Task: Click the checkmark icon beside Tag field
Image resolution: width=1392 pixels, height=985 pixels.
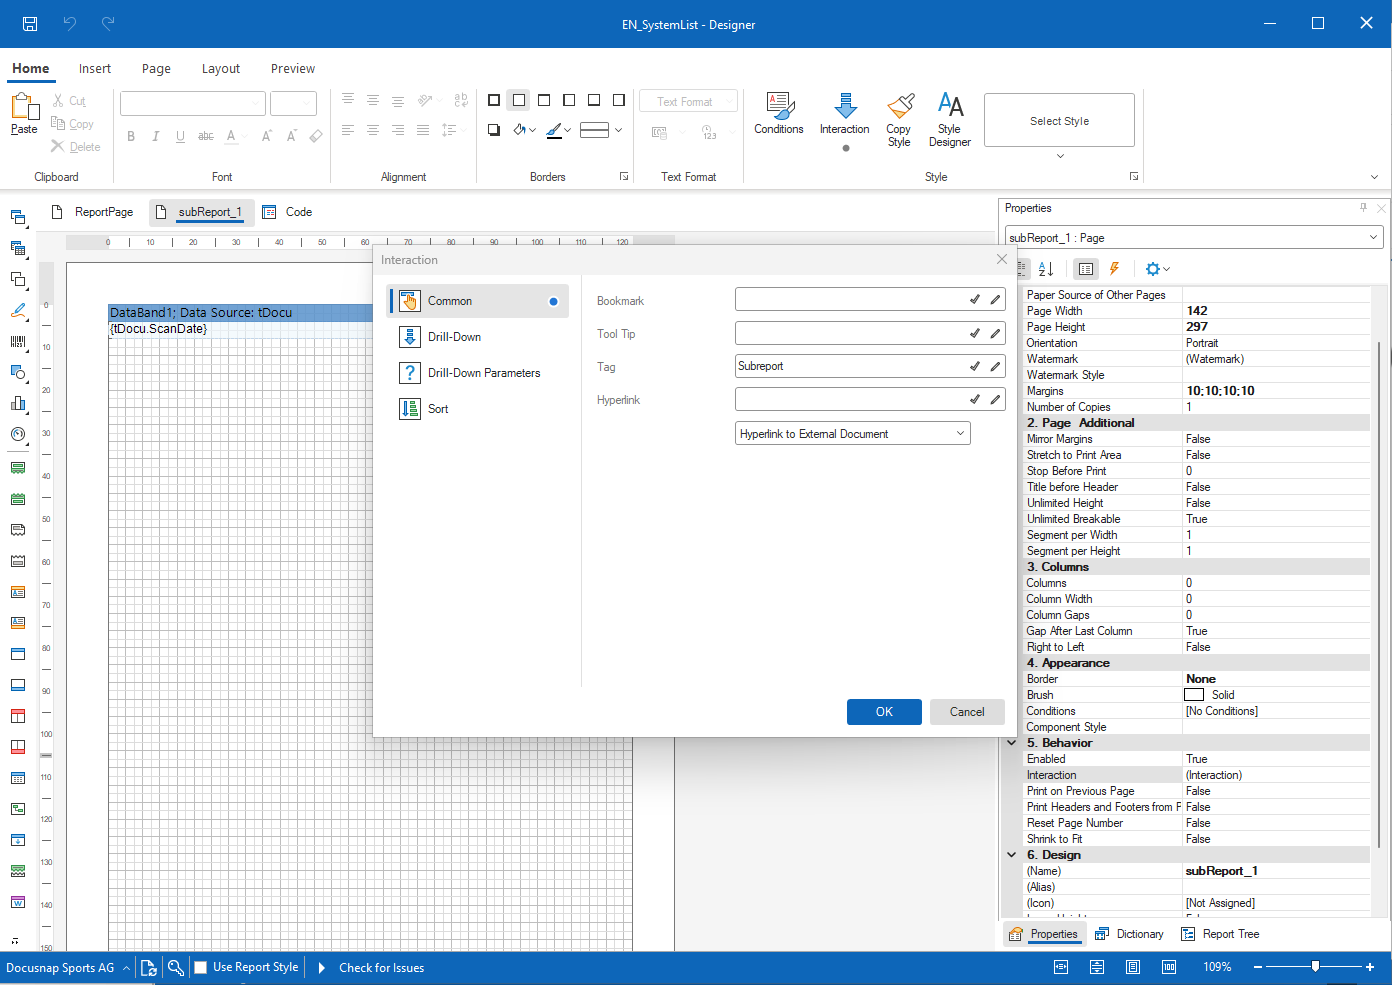Action: click(975, 366)
